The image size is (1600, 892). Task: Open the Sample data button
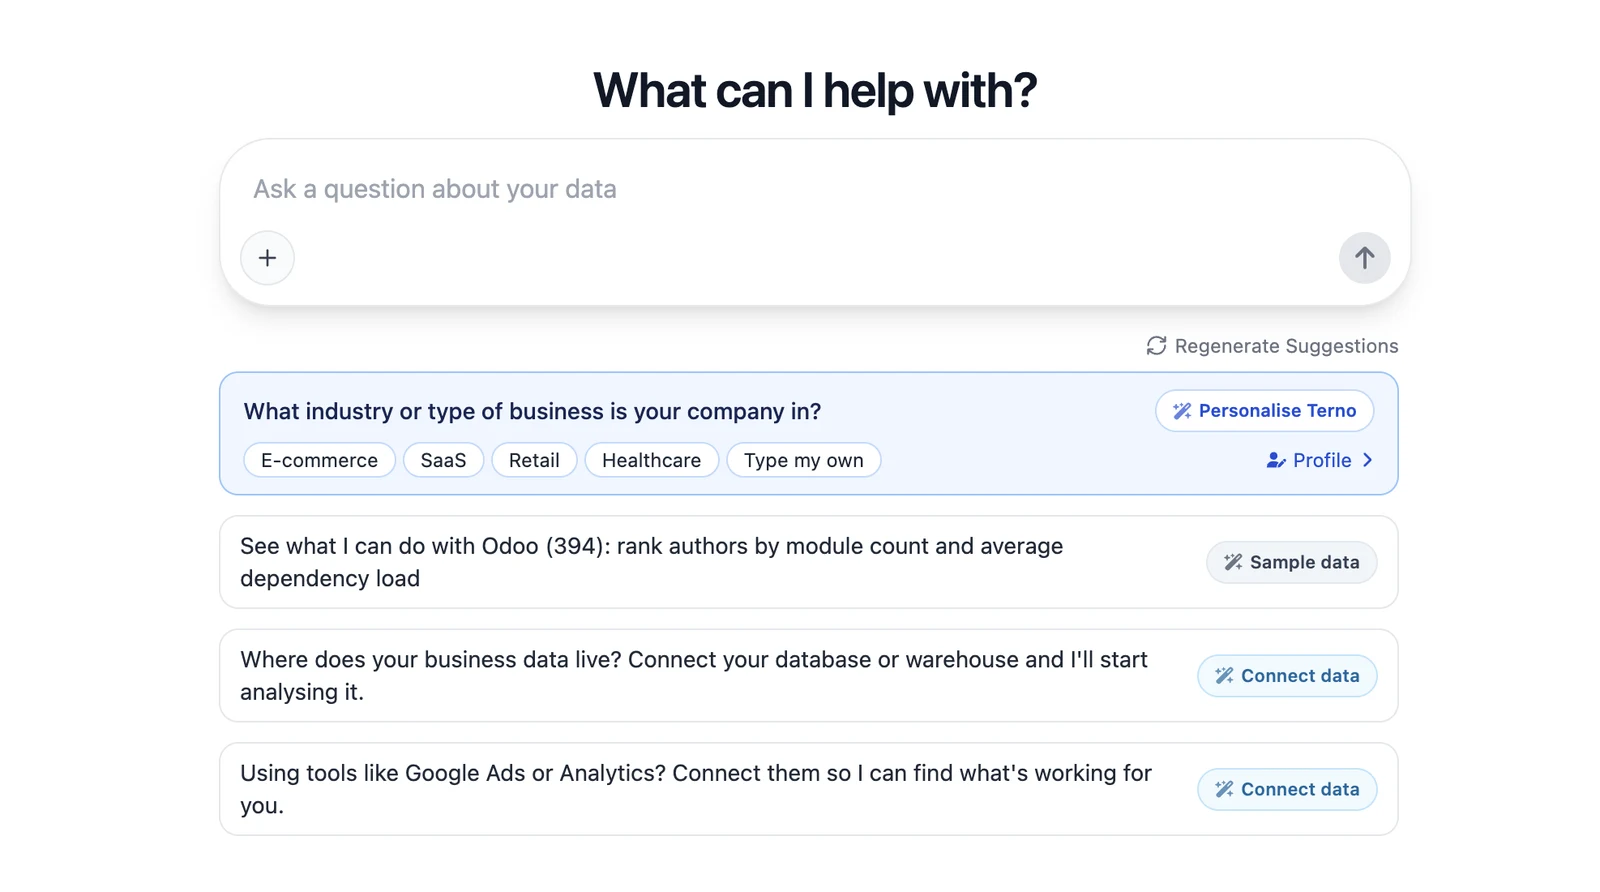1291,562
